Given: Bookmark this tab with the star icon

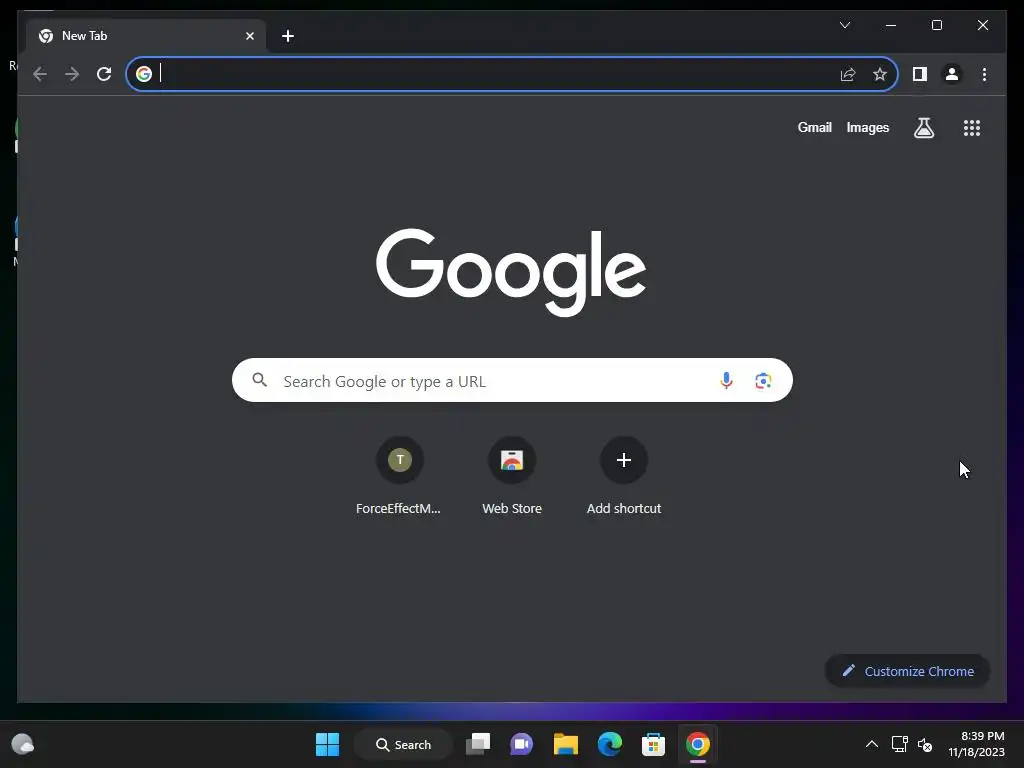Looking at the screenshot, I should (x=880, y=74).
